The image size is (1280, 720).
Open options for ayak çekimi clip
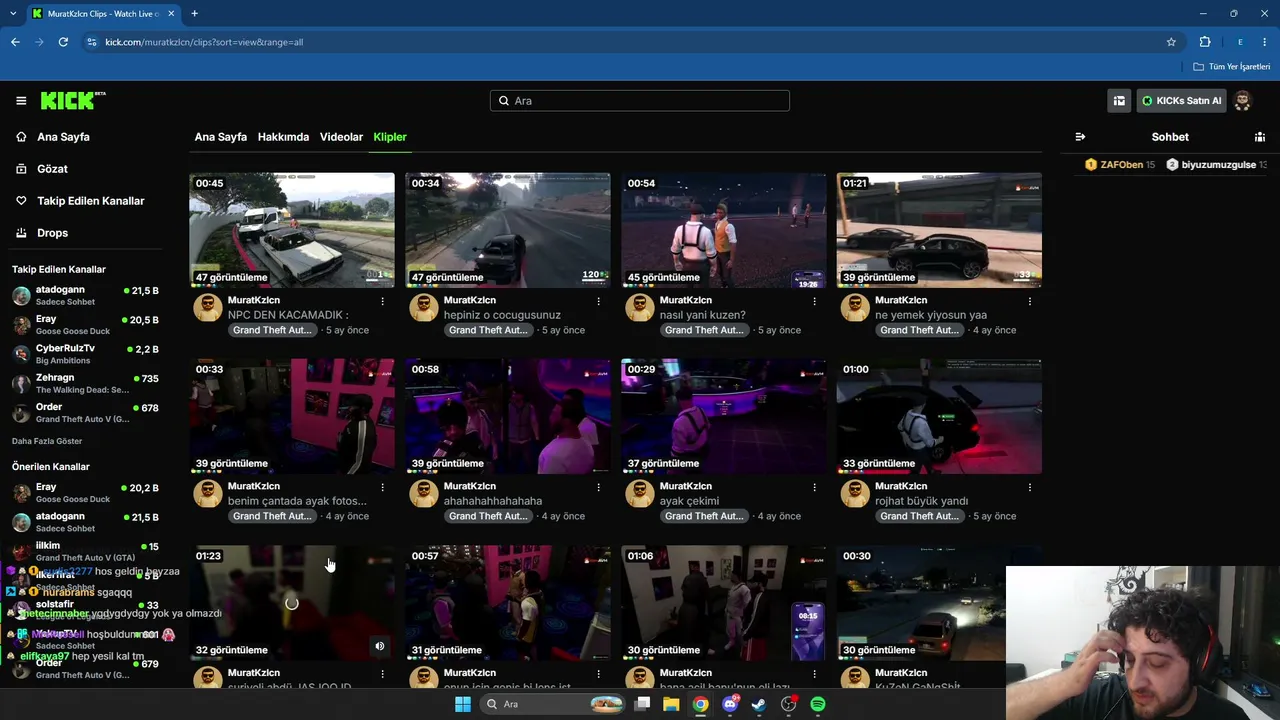[x=814, y=487]
